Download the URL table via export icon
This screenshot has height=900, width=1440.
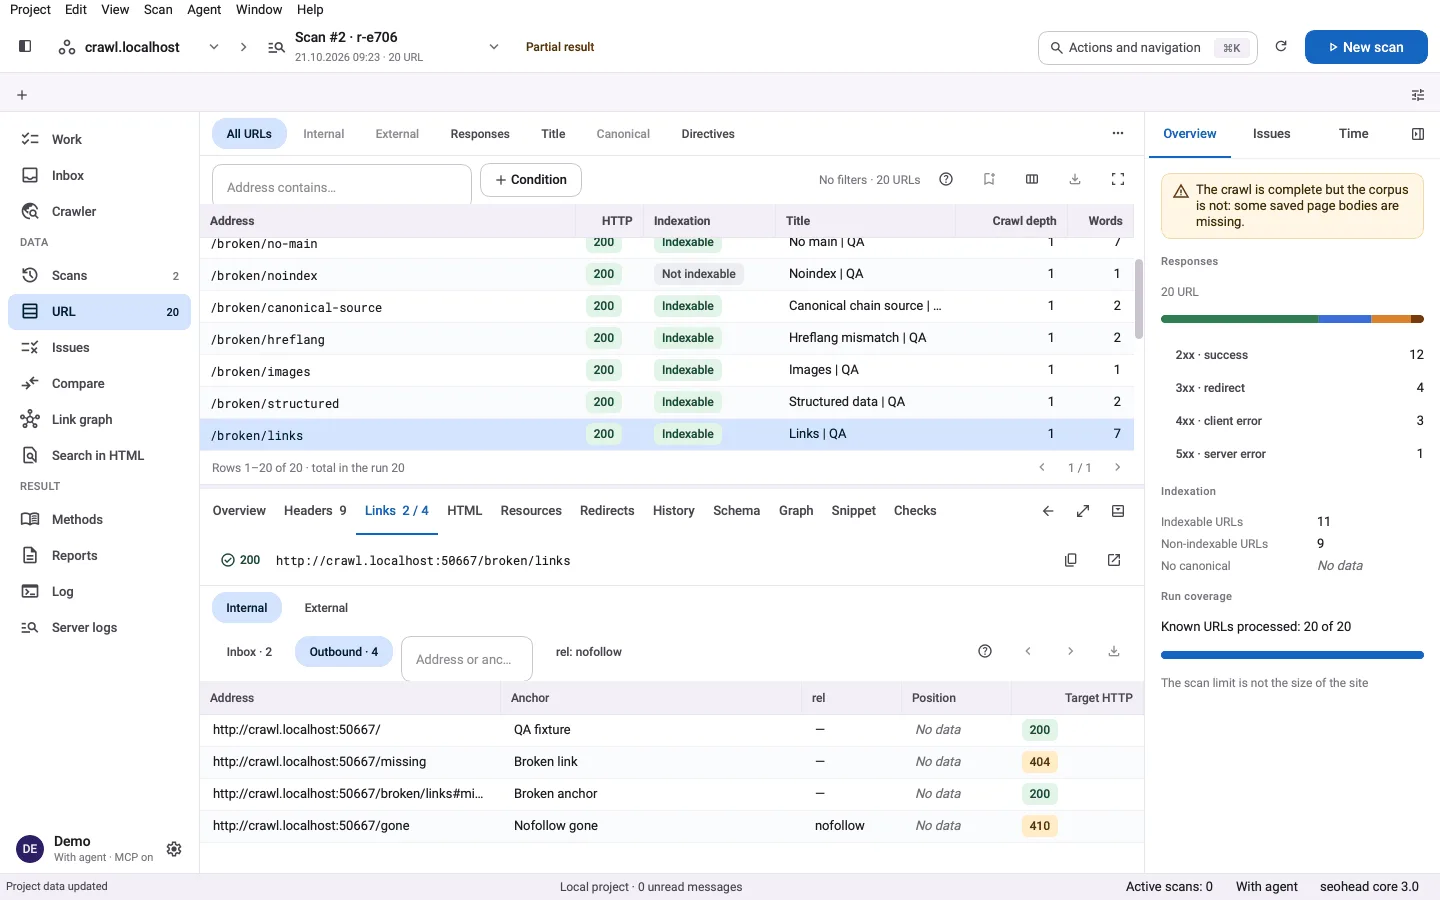point(1075,180)
